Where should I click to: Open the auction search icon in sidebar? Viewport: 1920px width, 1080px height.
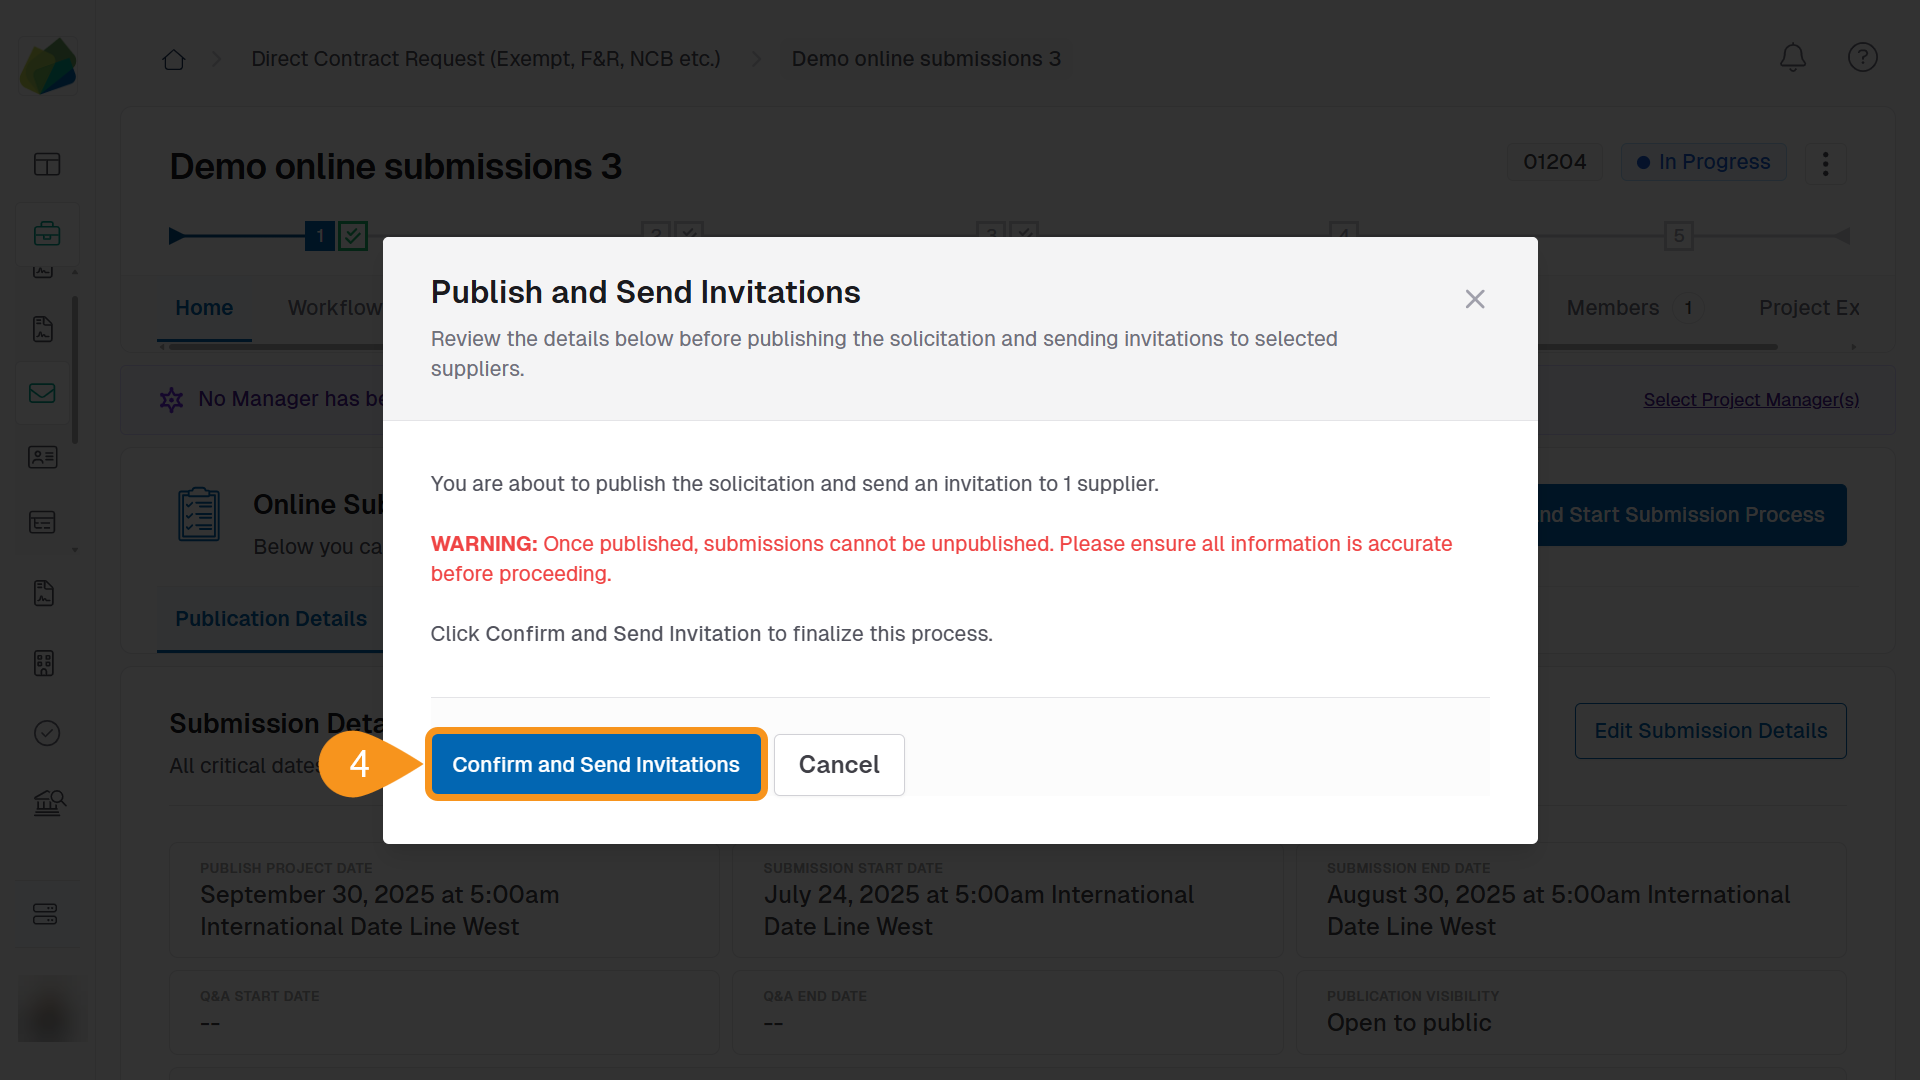pos(47,801)
